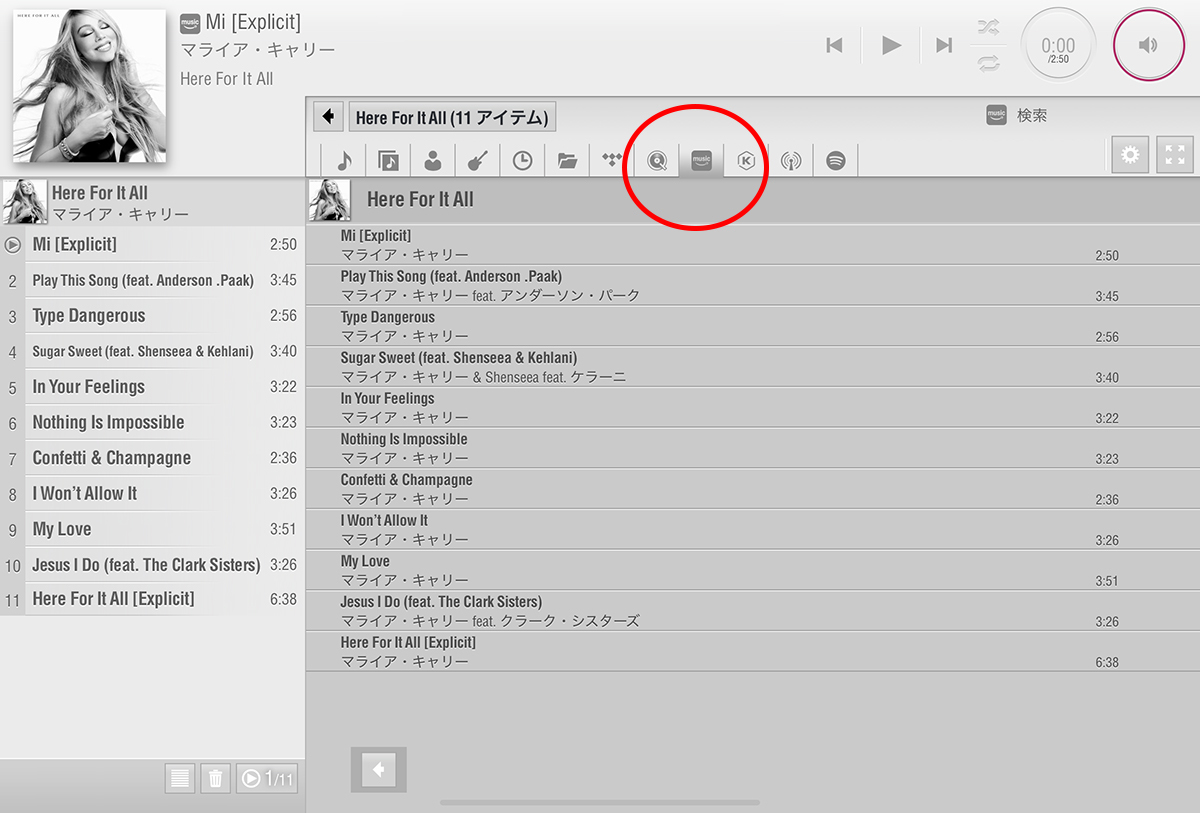Open the History tab with clock icon
Viewport: 1200px width, 813px height.
point(522,160)
